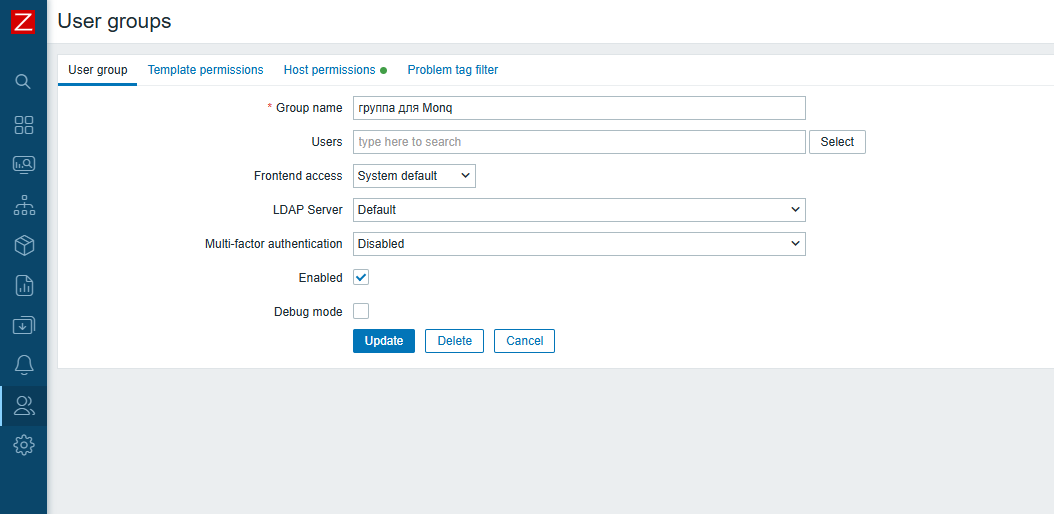Open the Alerts bell icon

pyautogui.click(x=23, y=365)
